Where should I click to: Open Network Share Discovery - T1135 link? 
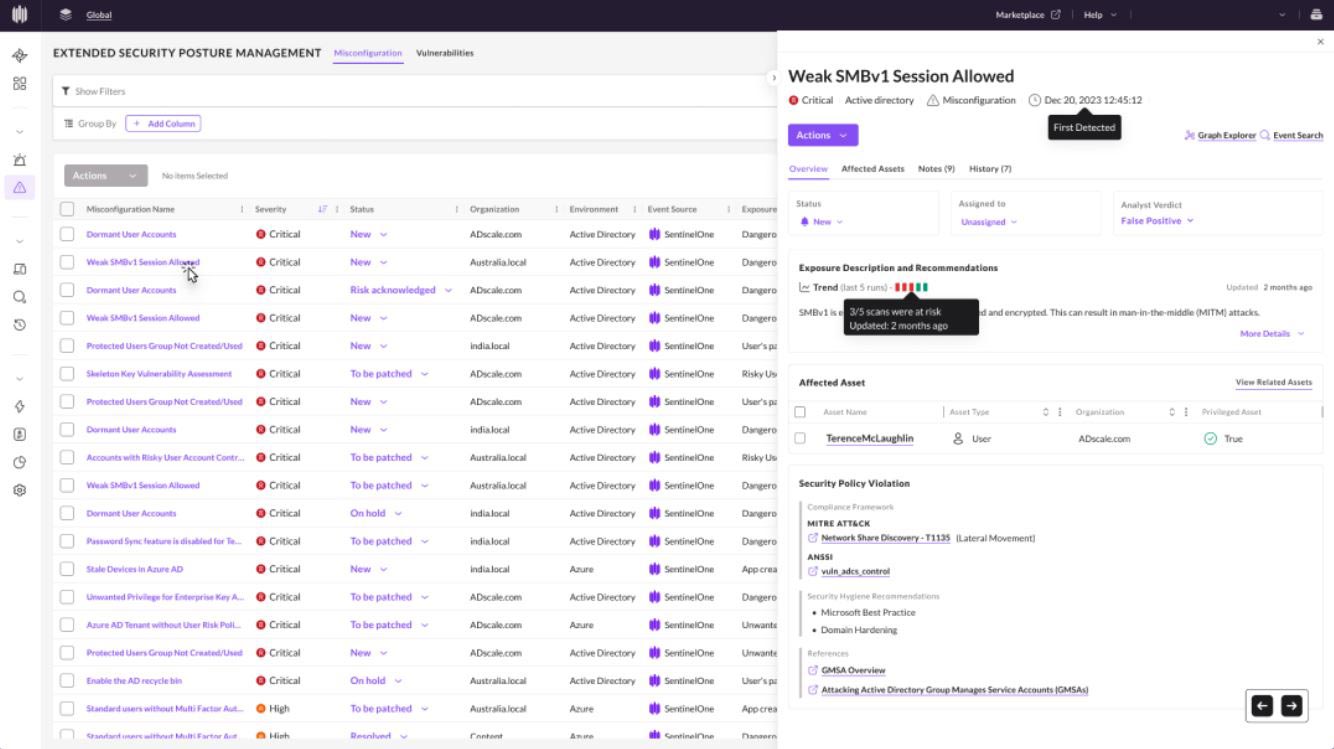point(886,538)
